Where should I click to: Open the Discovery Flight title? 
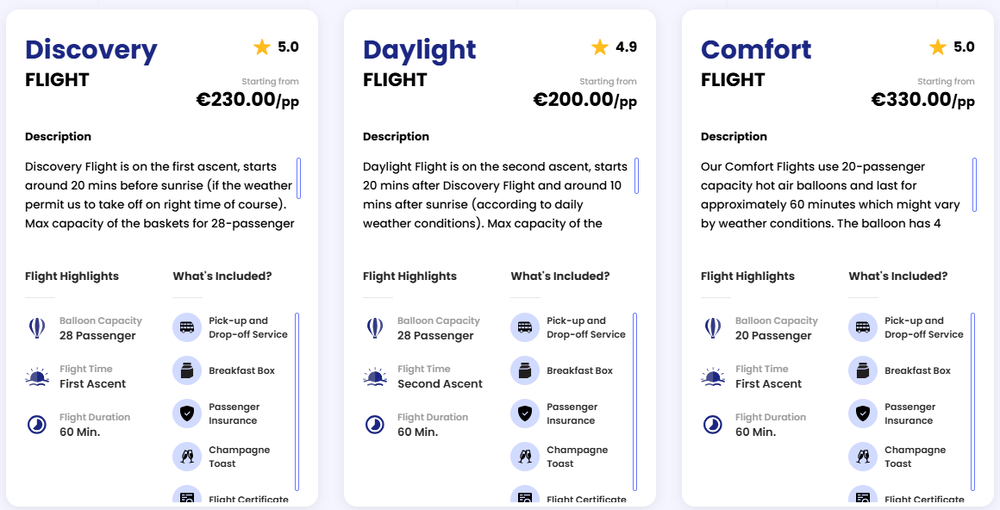pyautogui.click(x=91, y=50)
